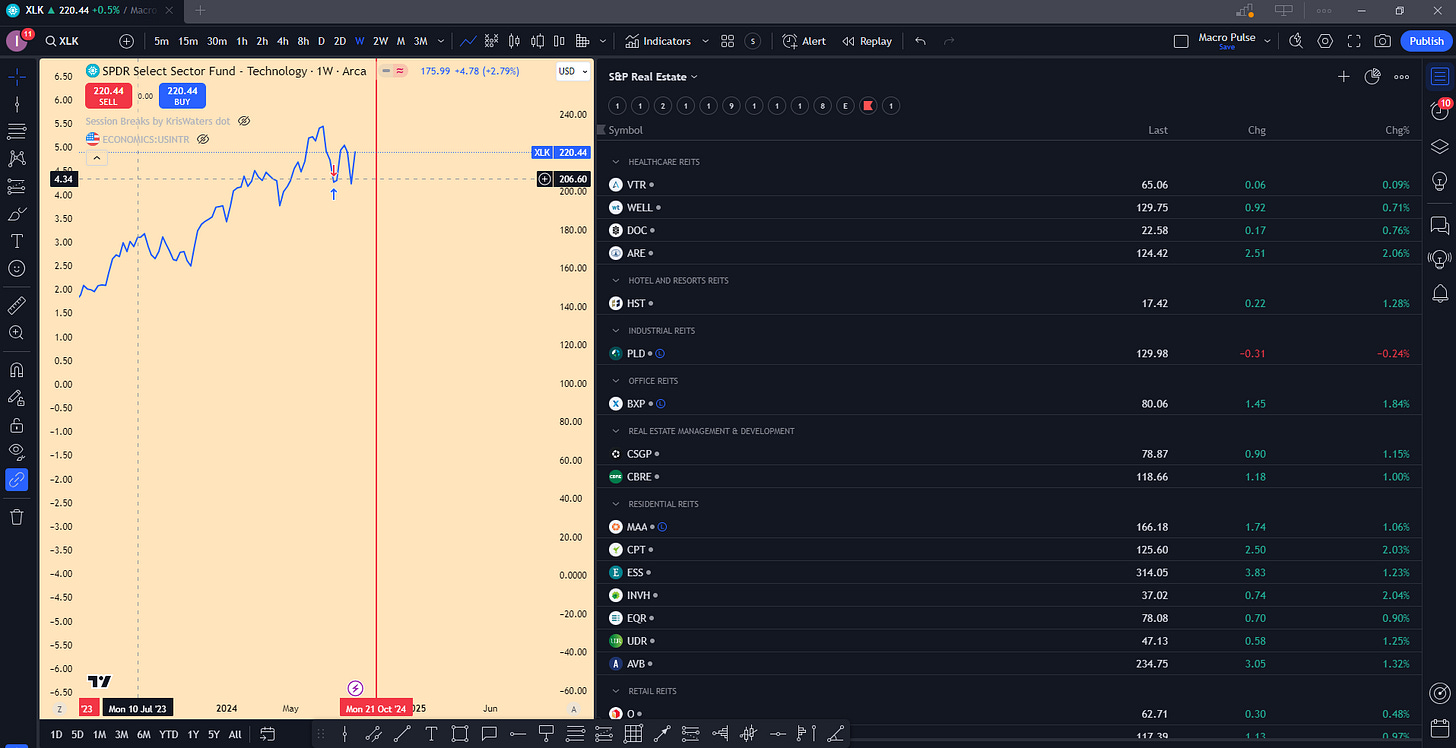Hide all drawings with eye icon
Viewport: 1456px width, 748px height.
tap(17, 452)
